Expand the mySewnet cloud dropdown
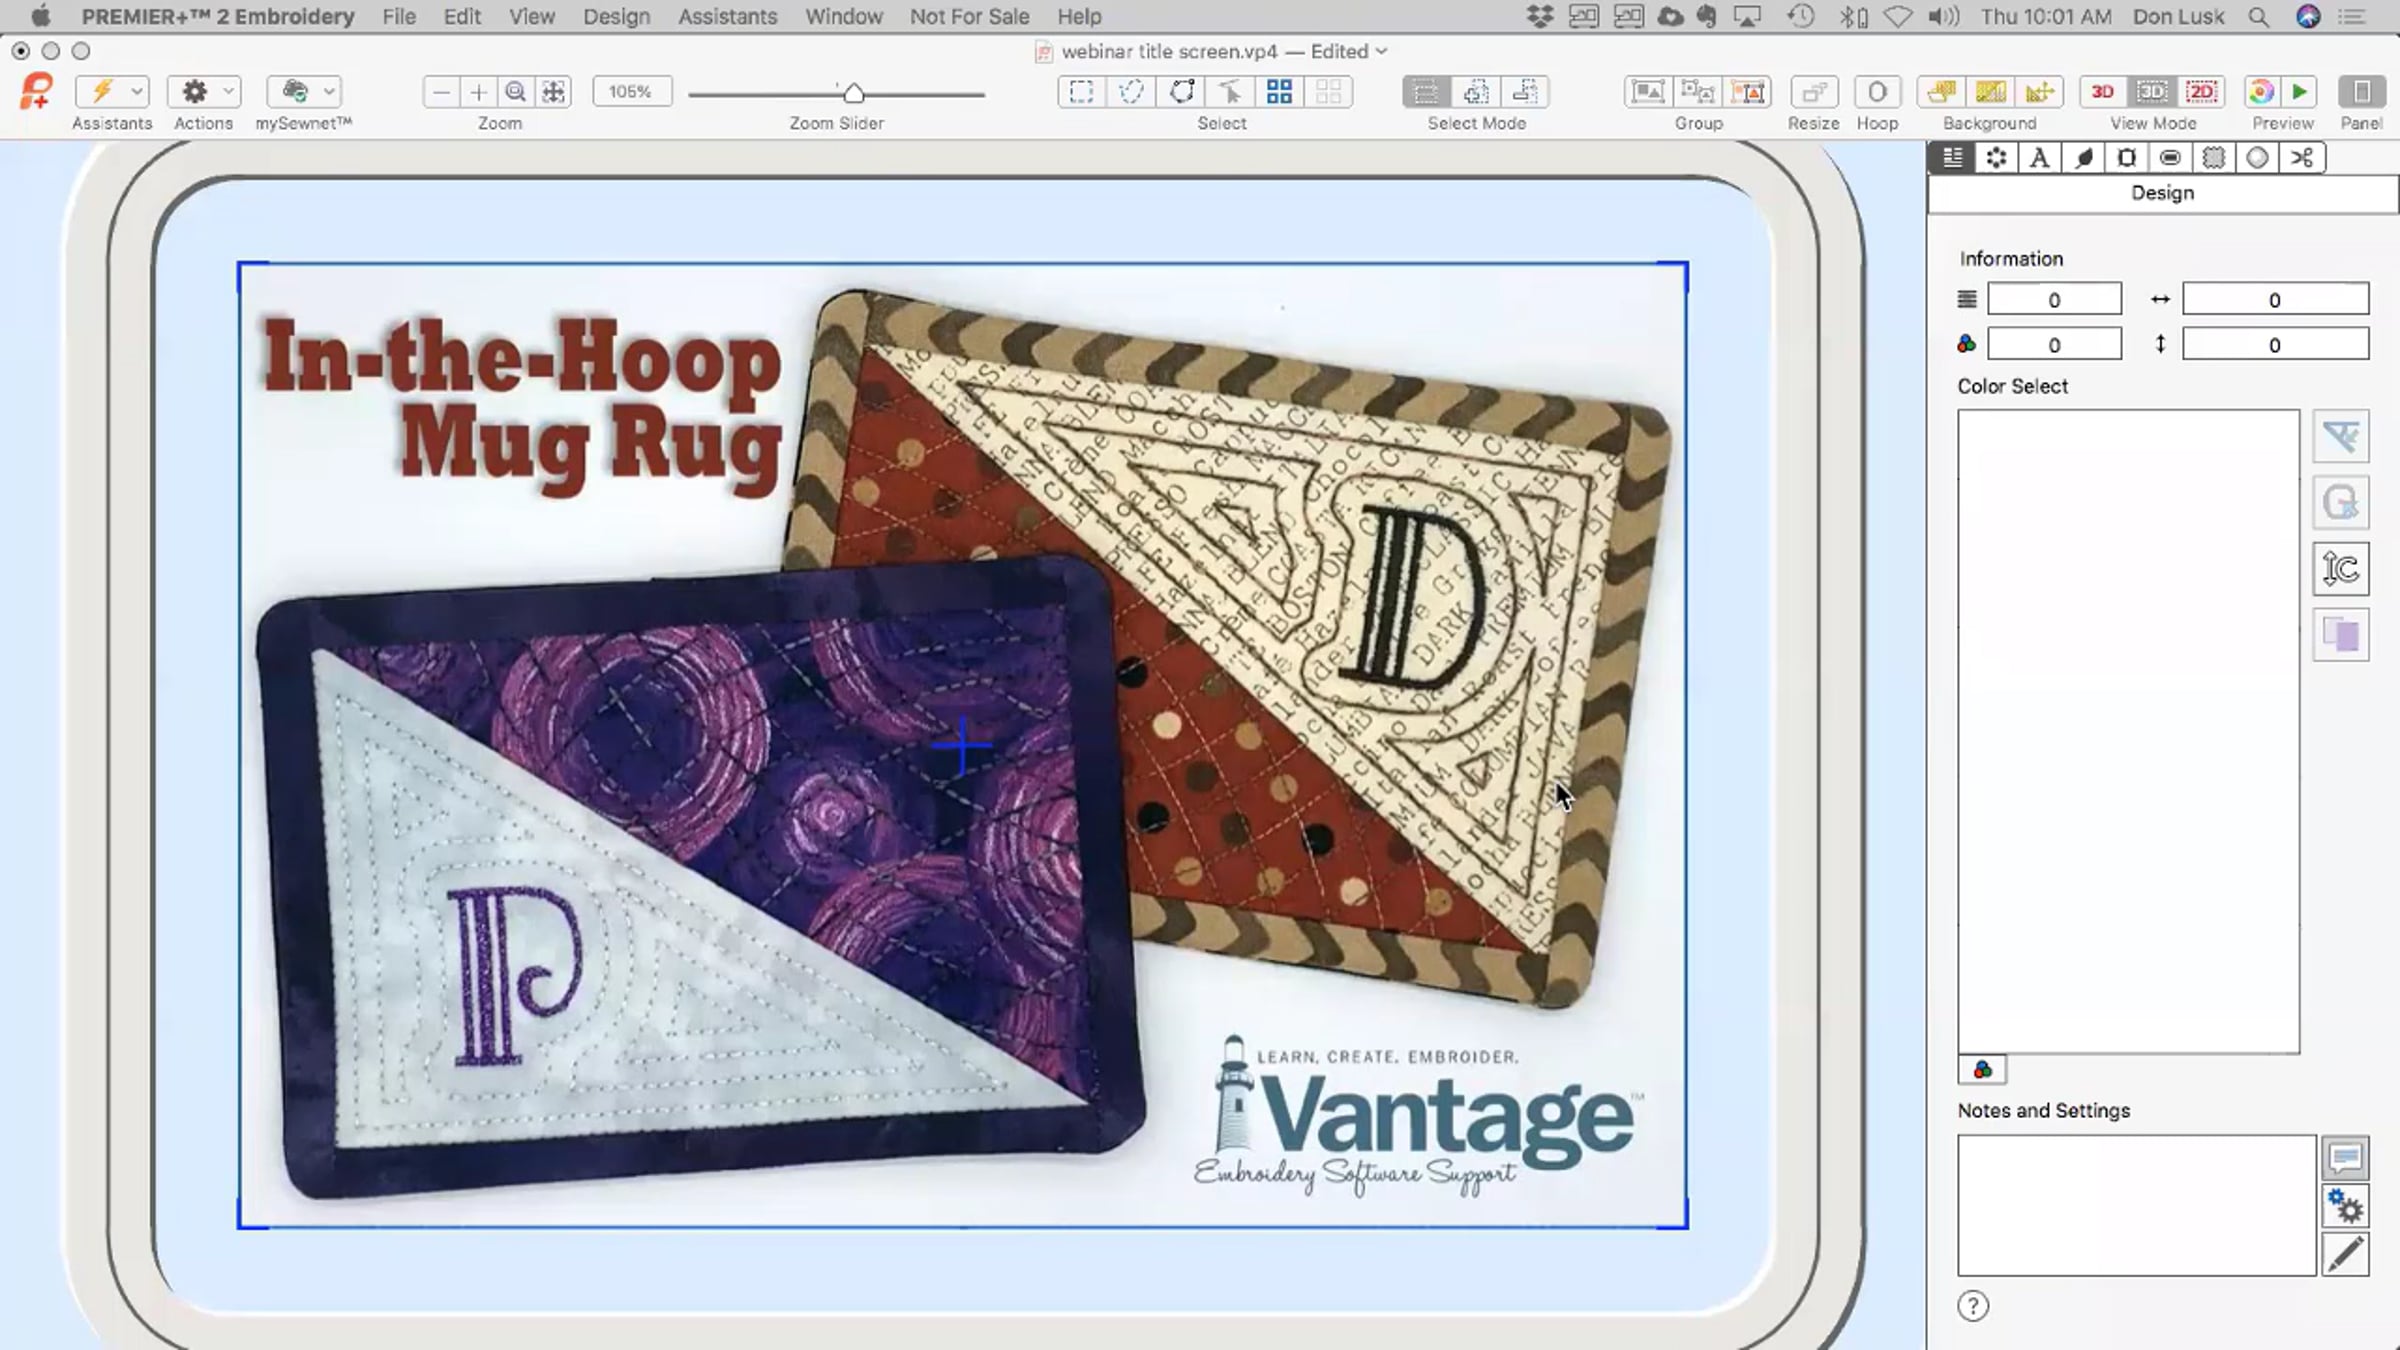The image size is (2400, 1350). point(304,92)
